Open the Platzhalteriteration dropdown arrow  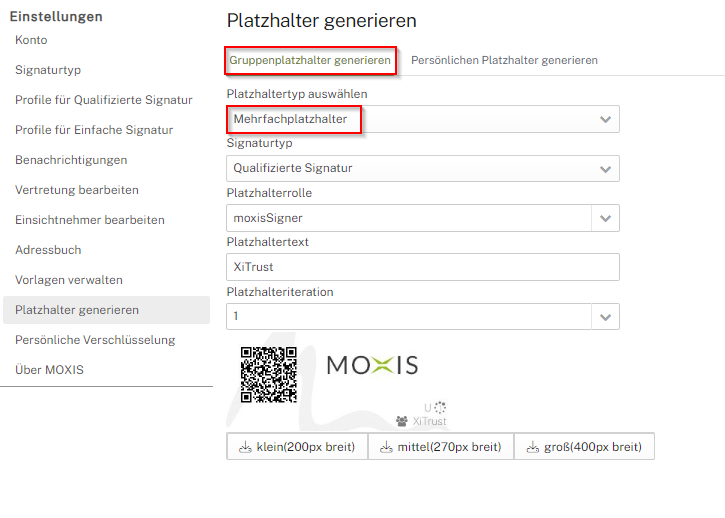pos(605,317)
